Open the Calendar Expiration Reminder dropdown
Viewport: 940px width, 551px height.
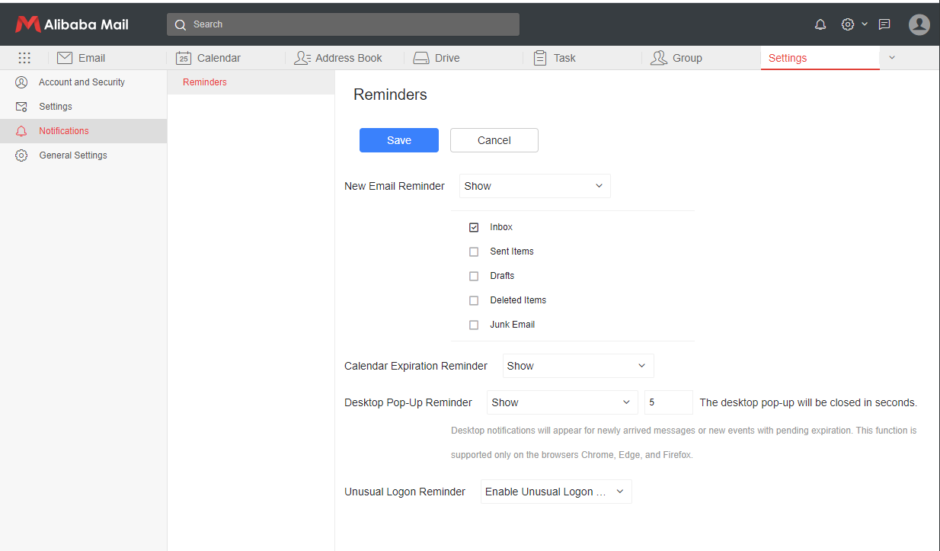tap(577, 366)
